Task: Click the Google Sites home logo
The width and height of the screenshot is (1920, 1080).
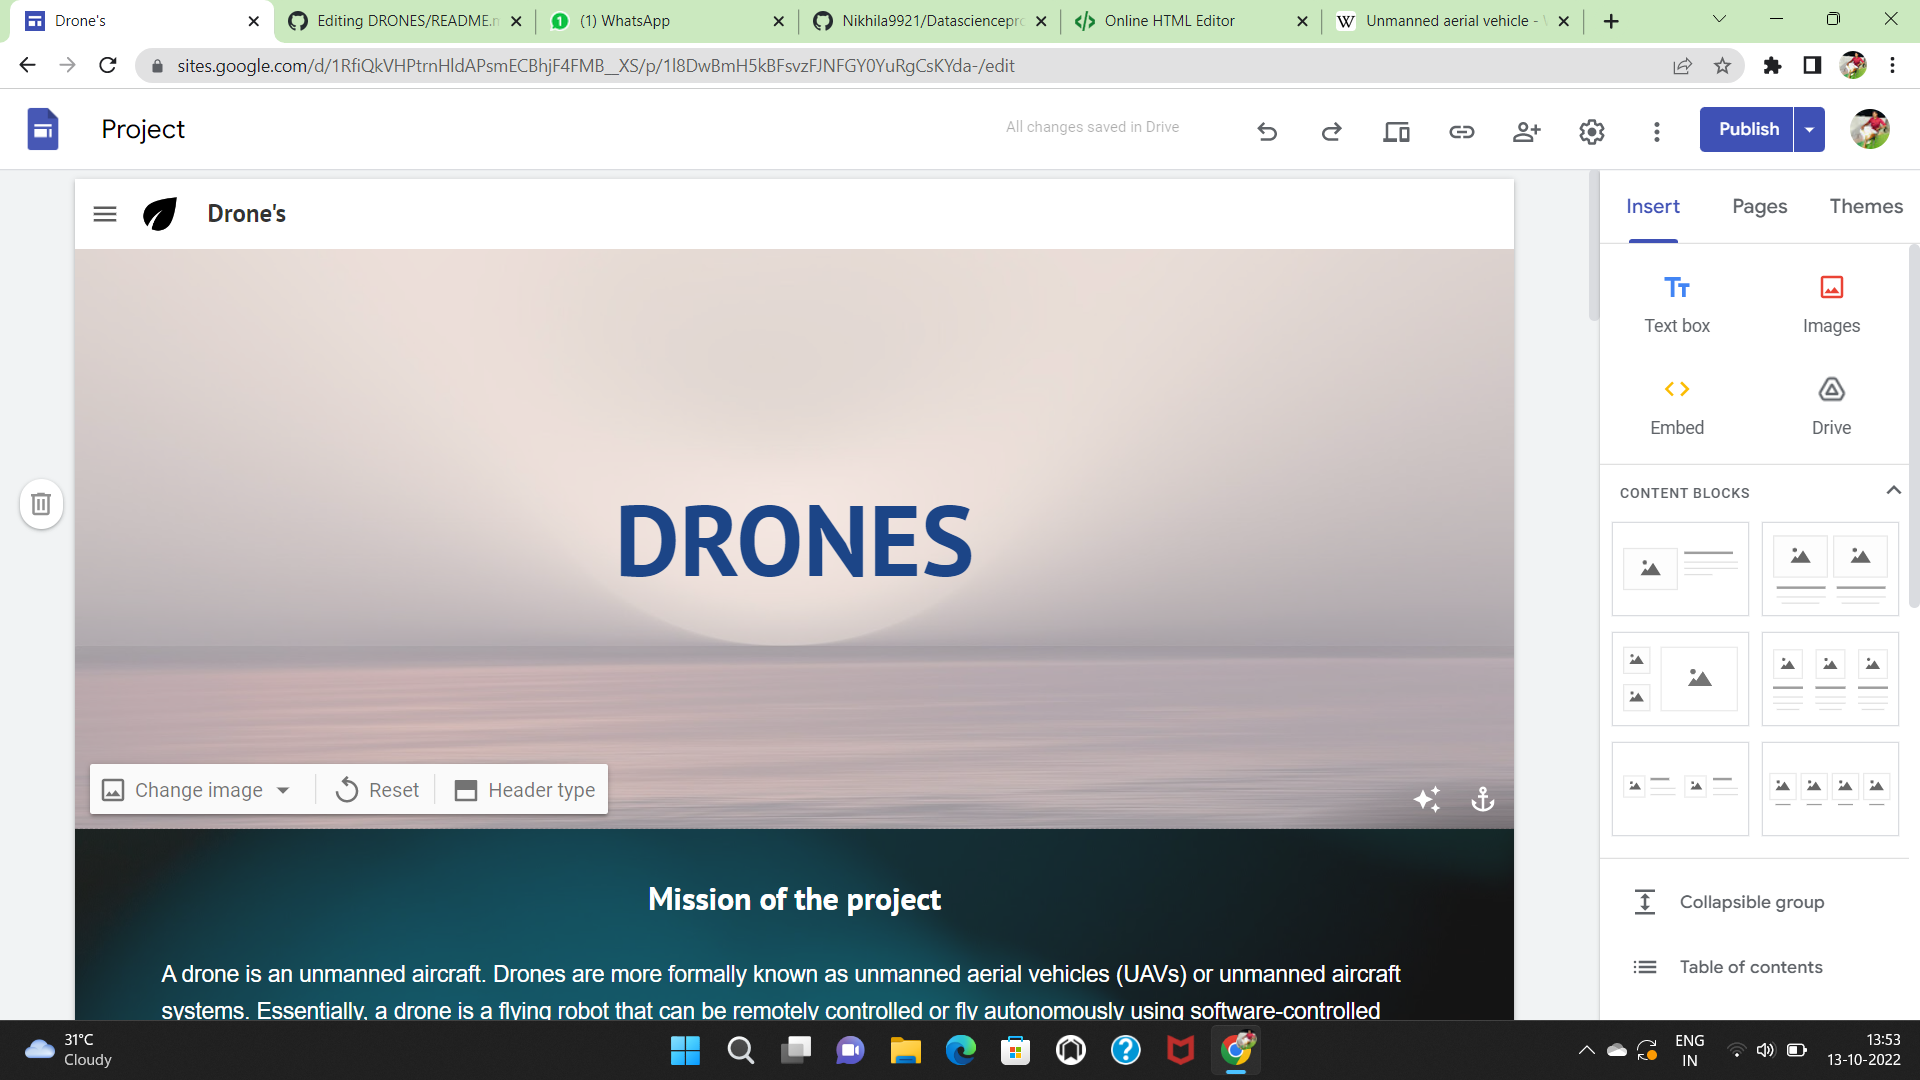Action: click(x=43, y=129)
